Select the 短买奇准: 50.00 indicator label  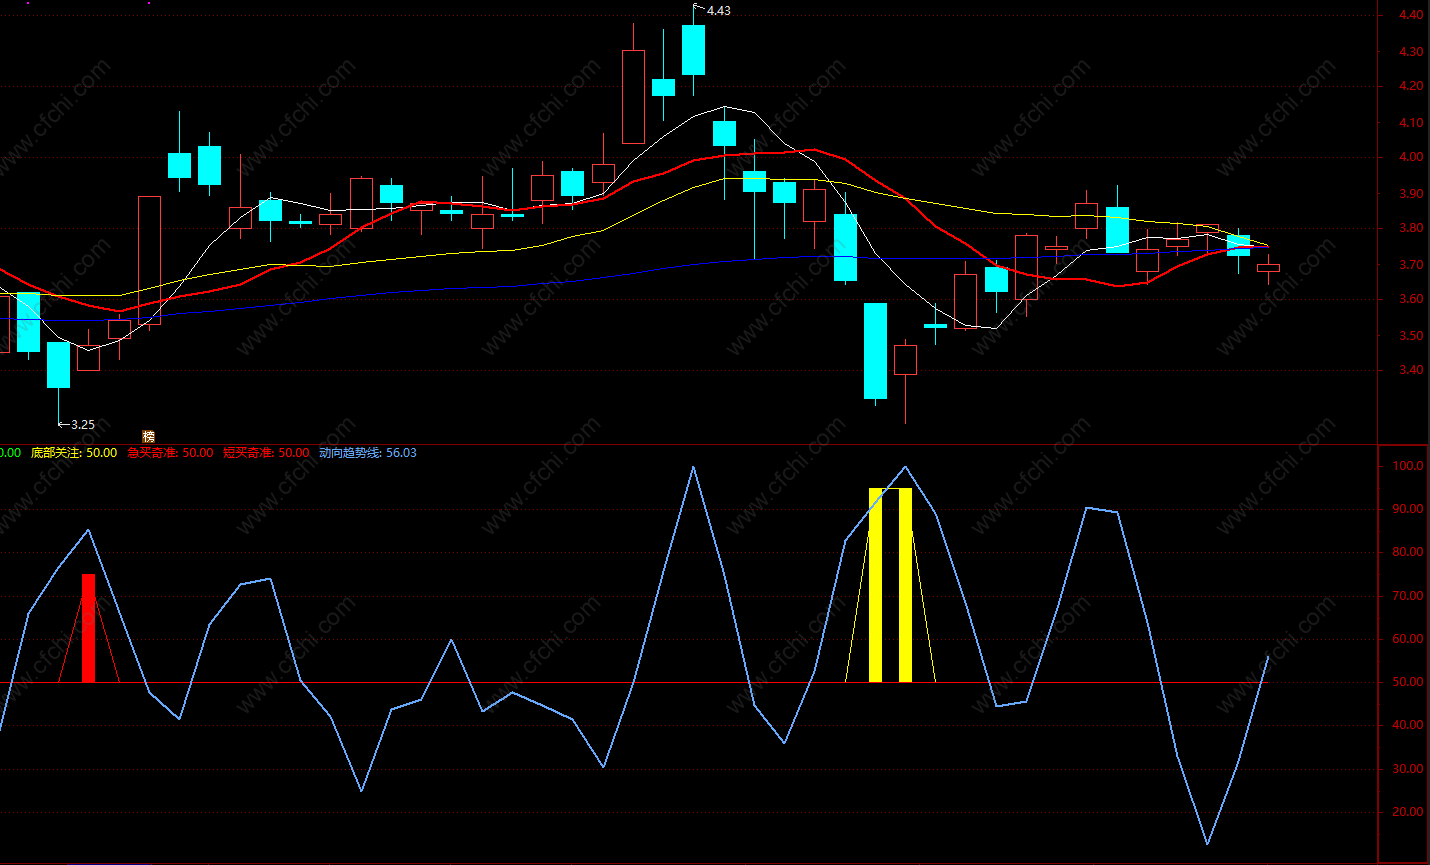pos(266,453)
